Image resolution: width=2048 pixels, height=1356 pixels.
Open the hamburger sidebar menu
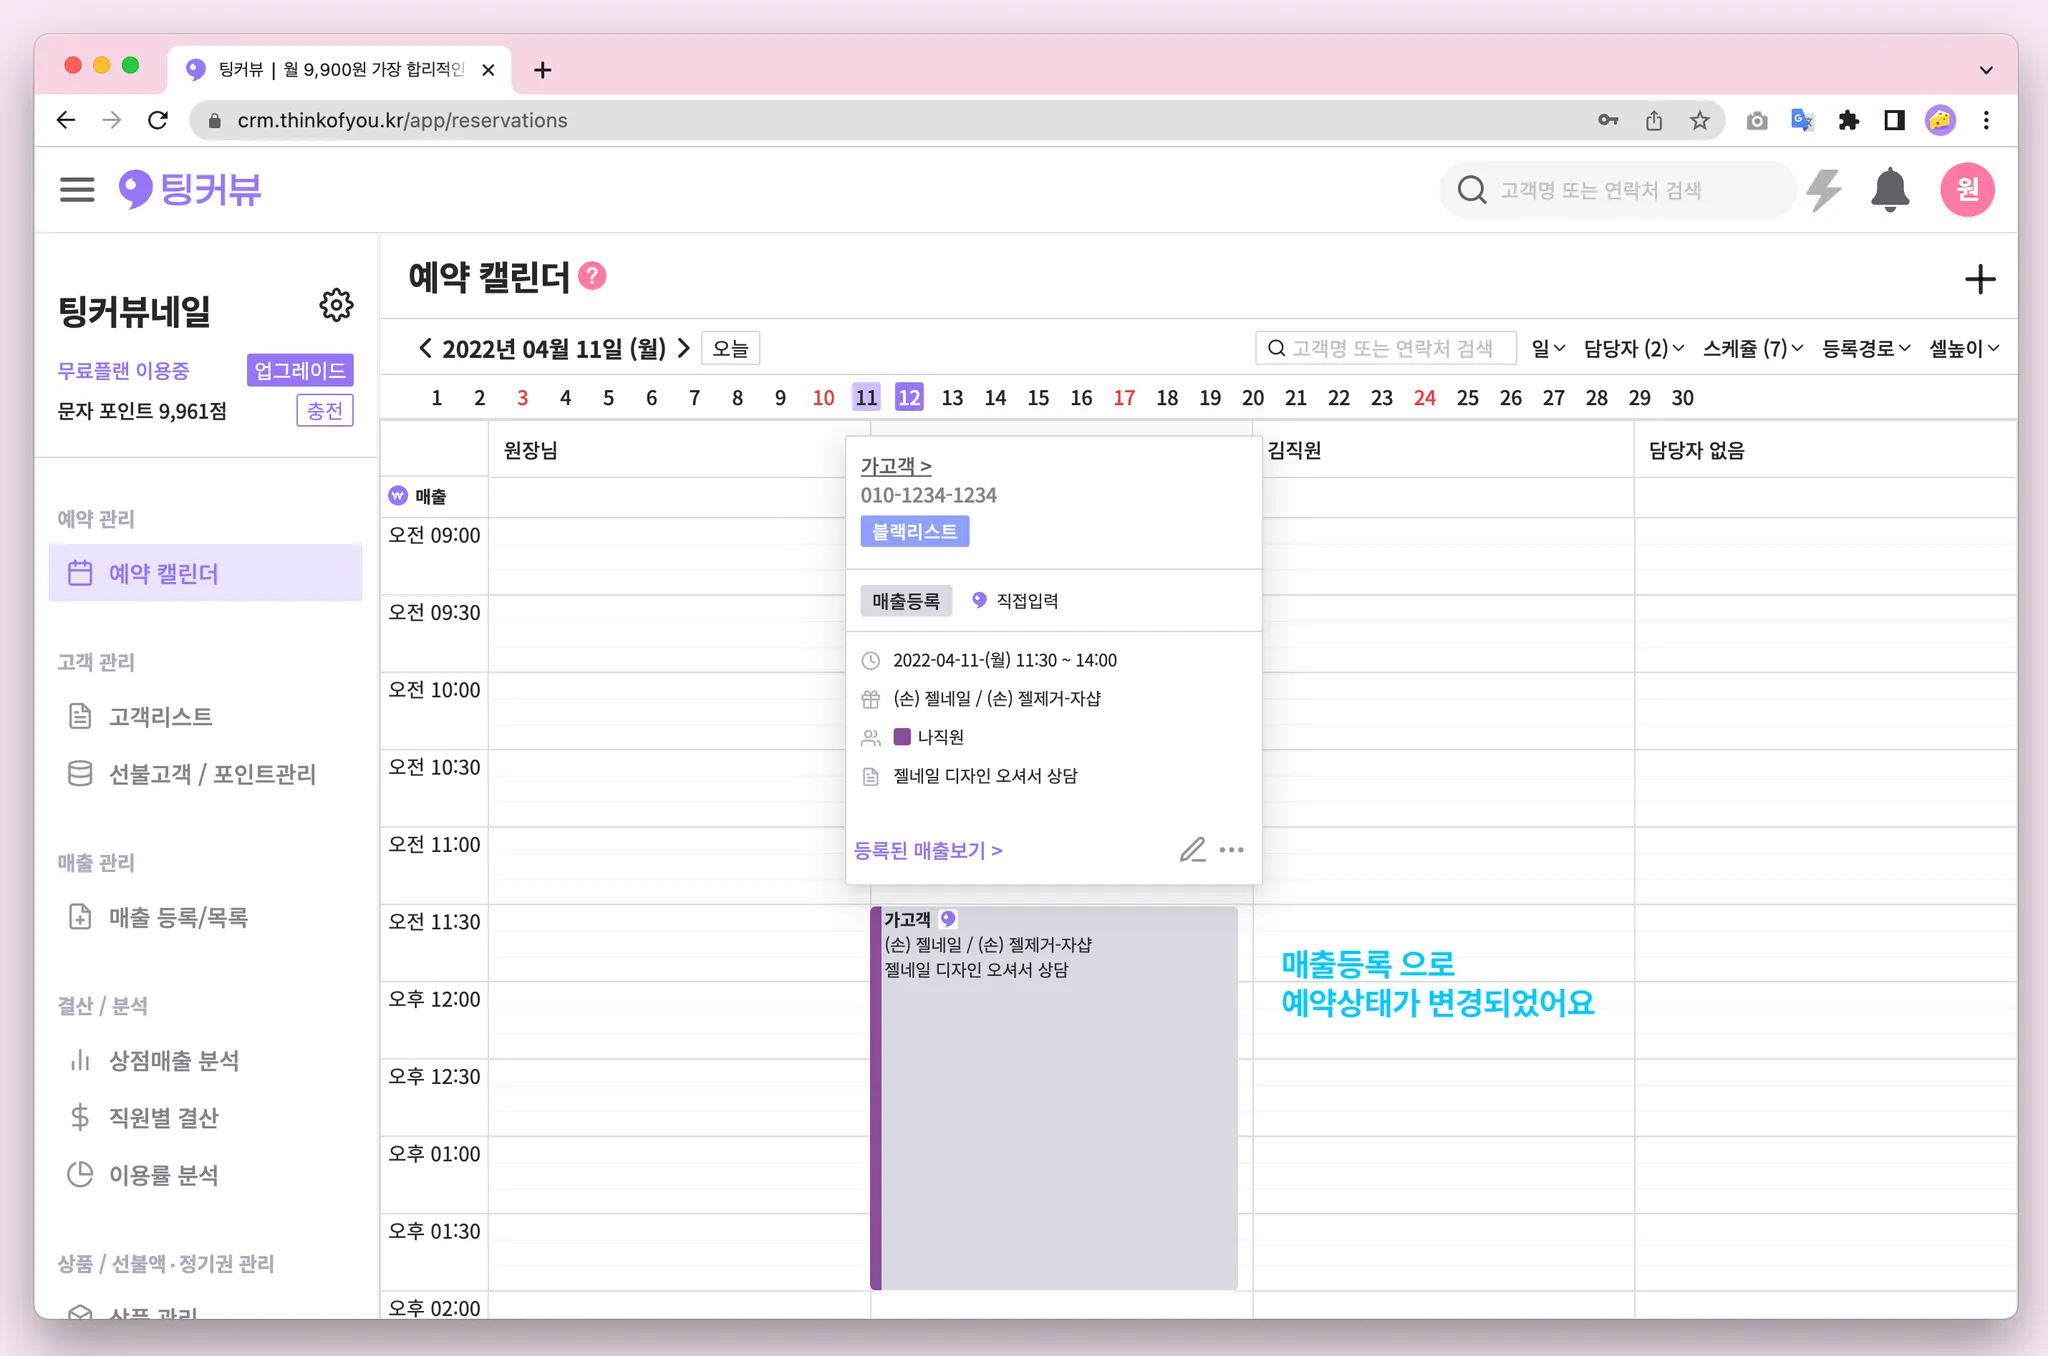[x=77, y=189]
